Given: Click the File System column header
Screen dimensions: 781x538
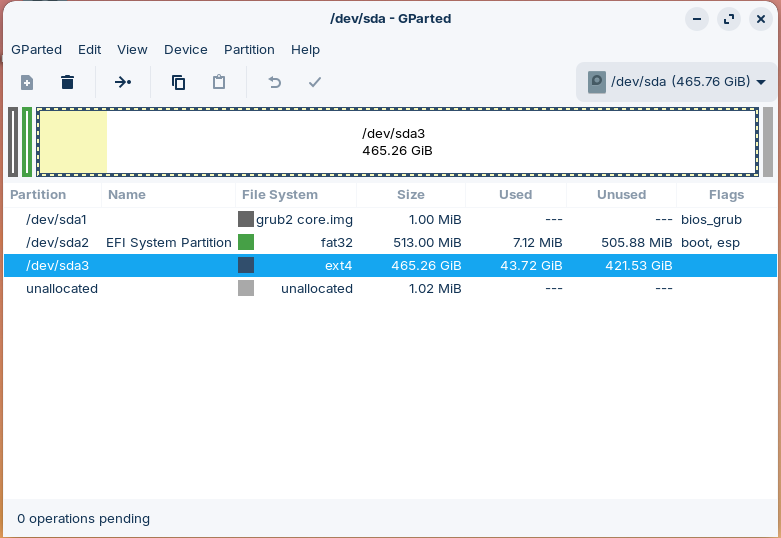Looking at the screenshot, I should click(280, 195).
